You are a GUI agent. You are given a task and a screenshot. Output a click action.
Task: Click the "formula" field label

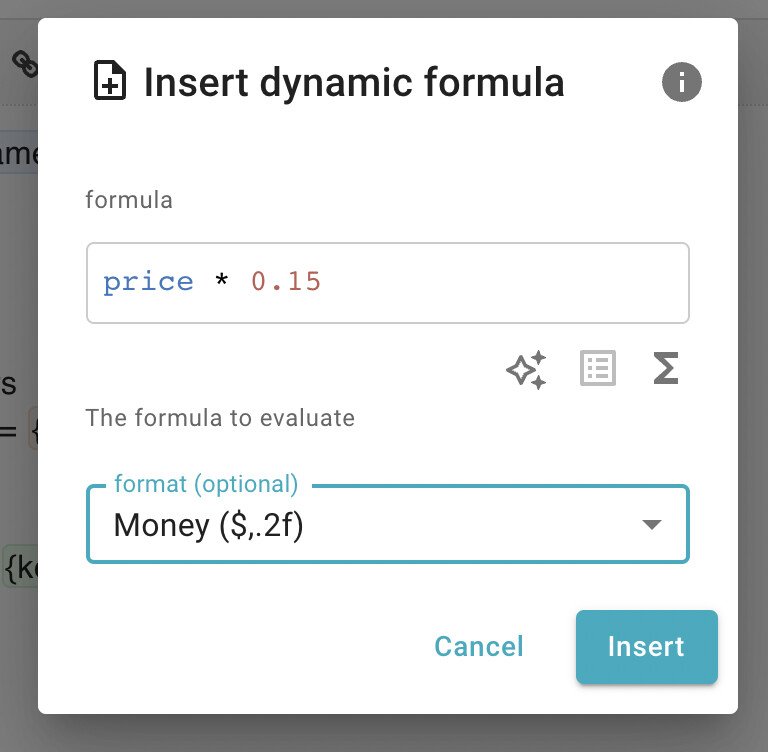coord(129,200)
